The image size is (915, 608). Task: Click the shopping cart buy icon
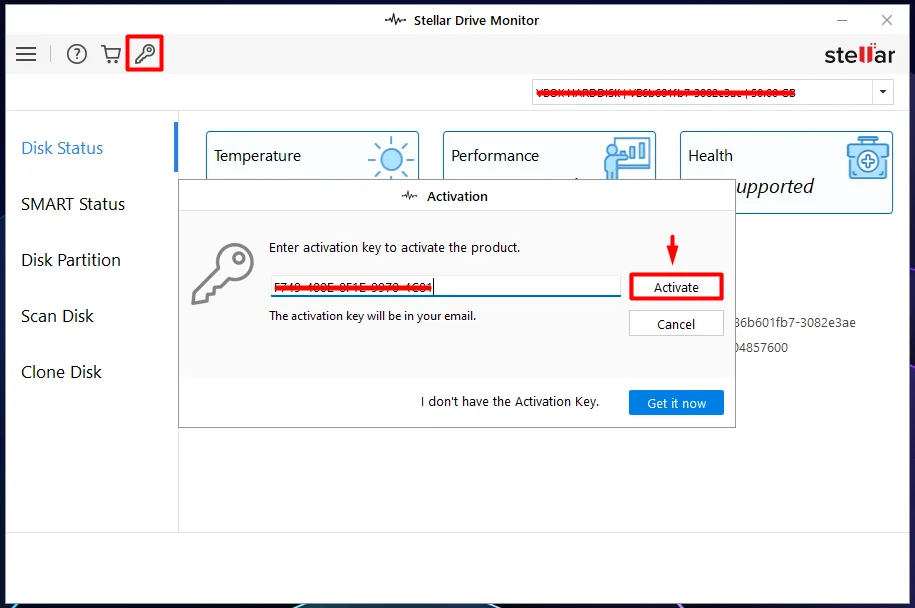tap(111, 54)
